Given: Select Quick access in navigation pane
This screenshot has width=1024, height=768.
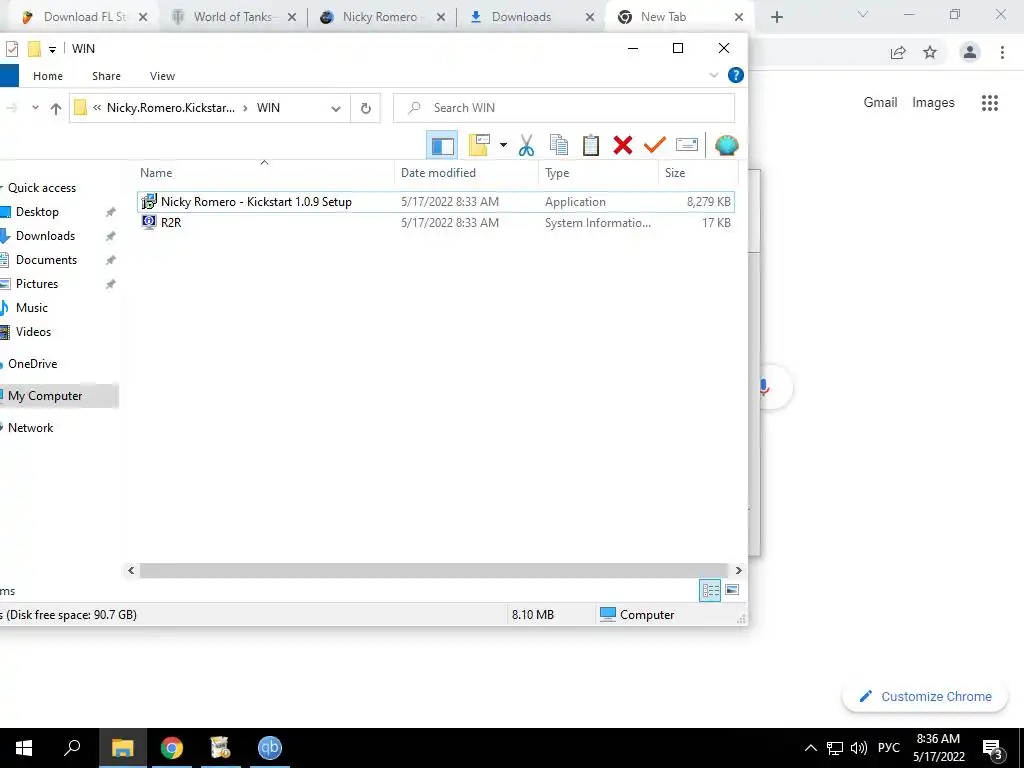Looking at the screenshot, I should (x=42, y=188).
